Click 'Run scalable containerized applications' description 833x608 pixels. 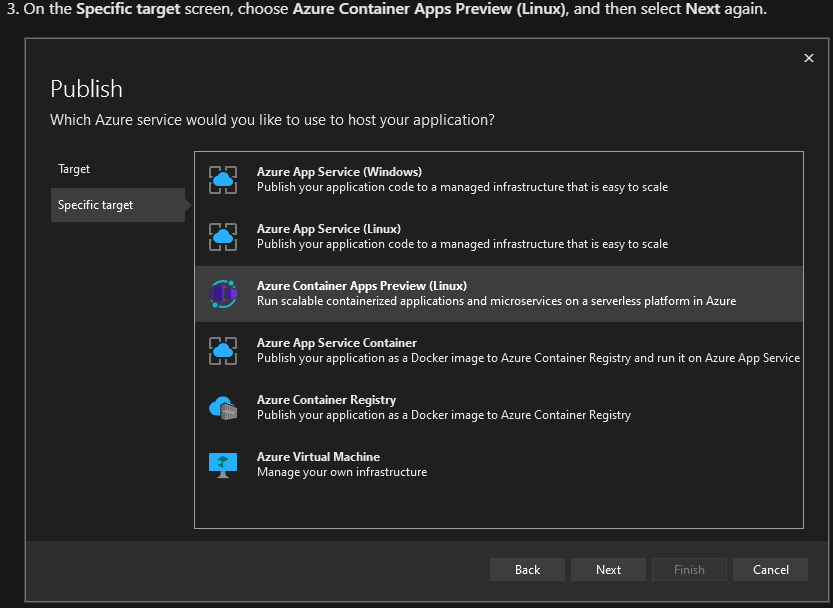497,301
